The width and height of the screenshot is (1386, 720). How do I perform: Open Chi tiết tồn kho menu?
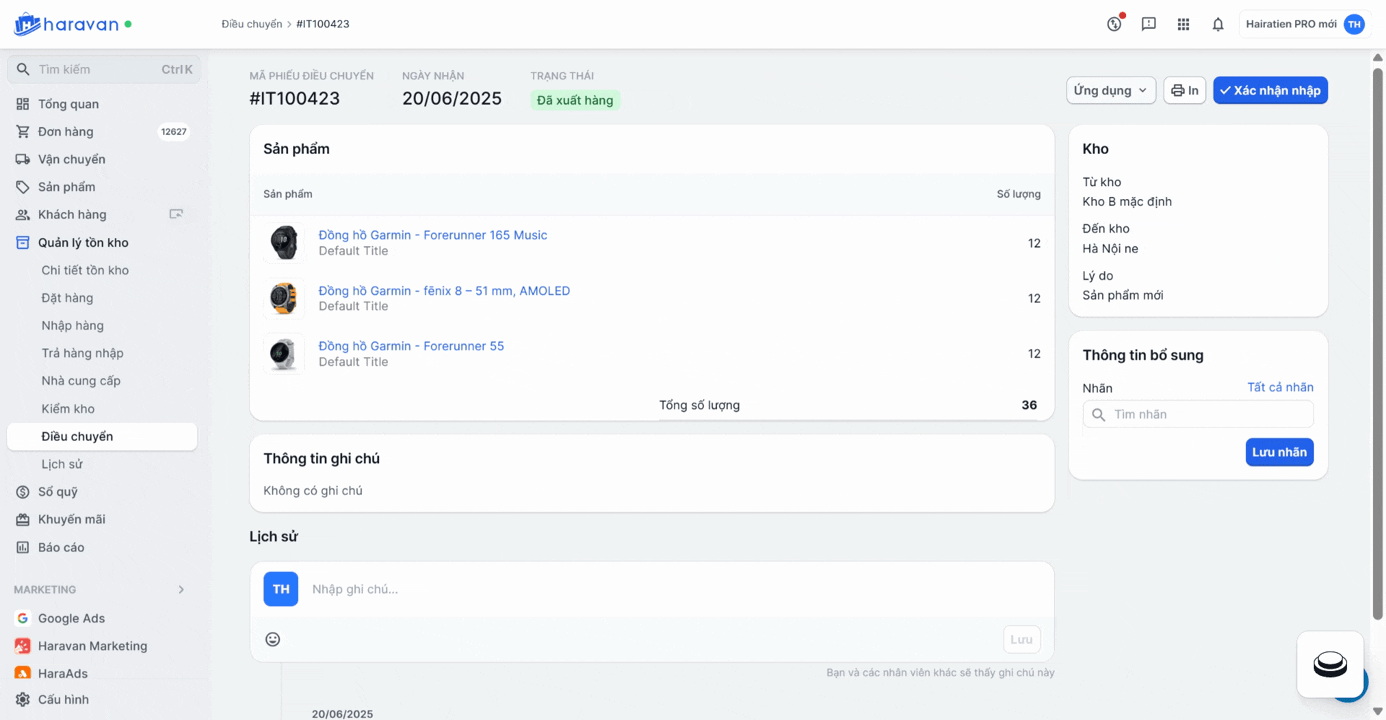click(x=85, y=270)
